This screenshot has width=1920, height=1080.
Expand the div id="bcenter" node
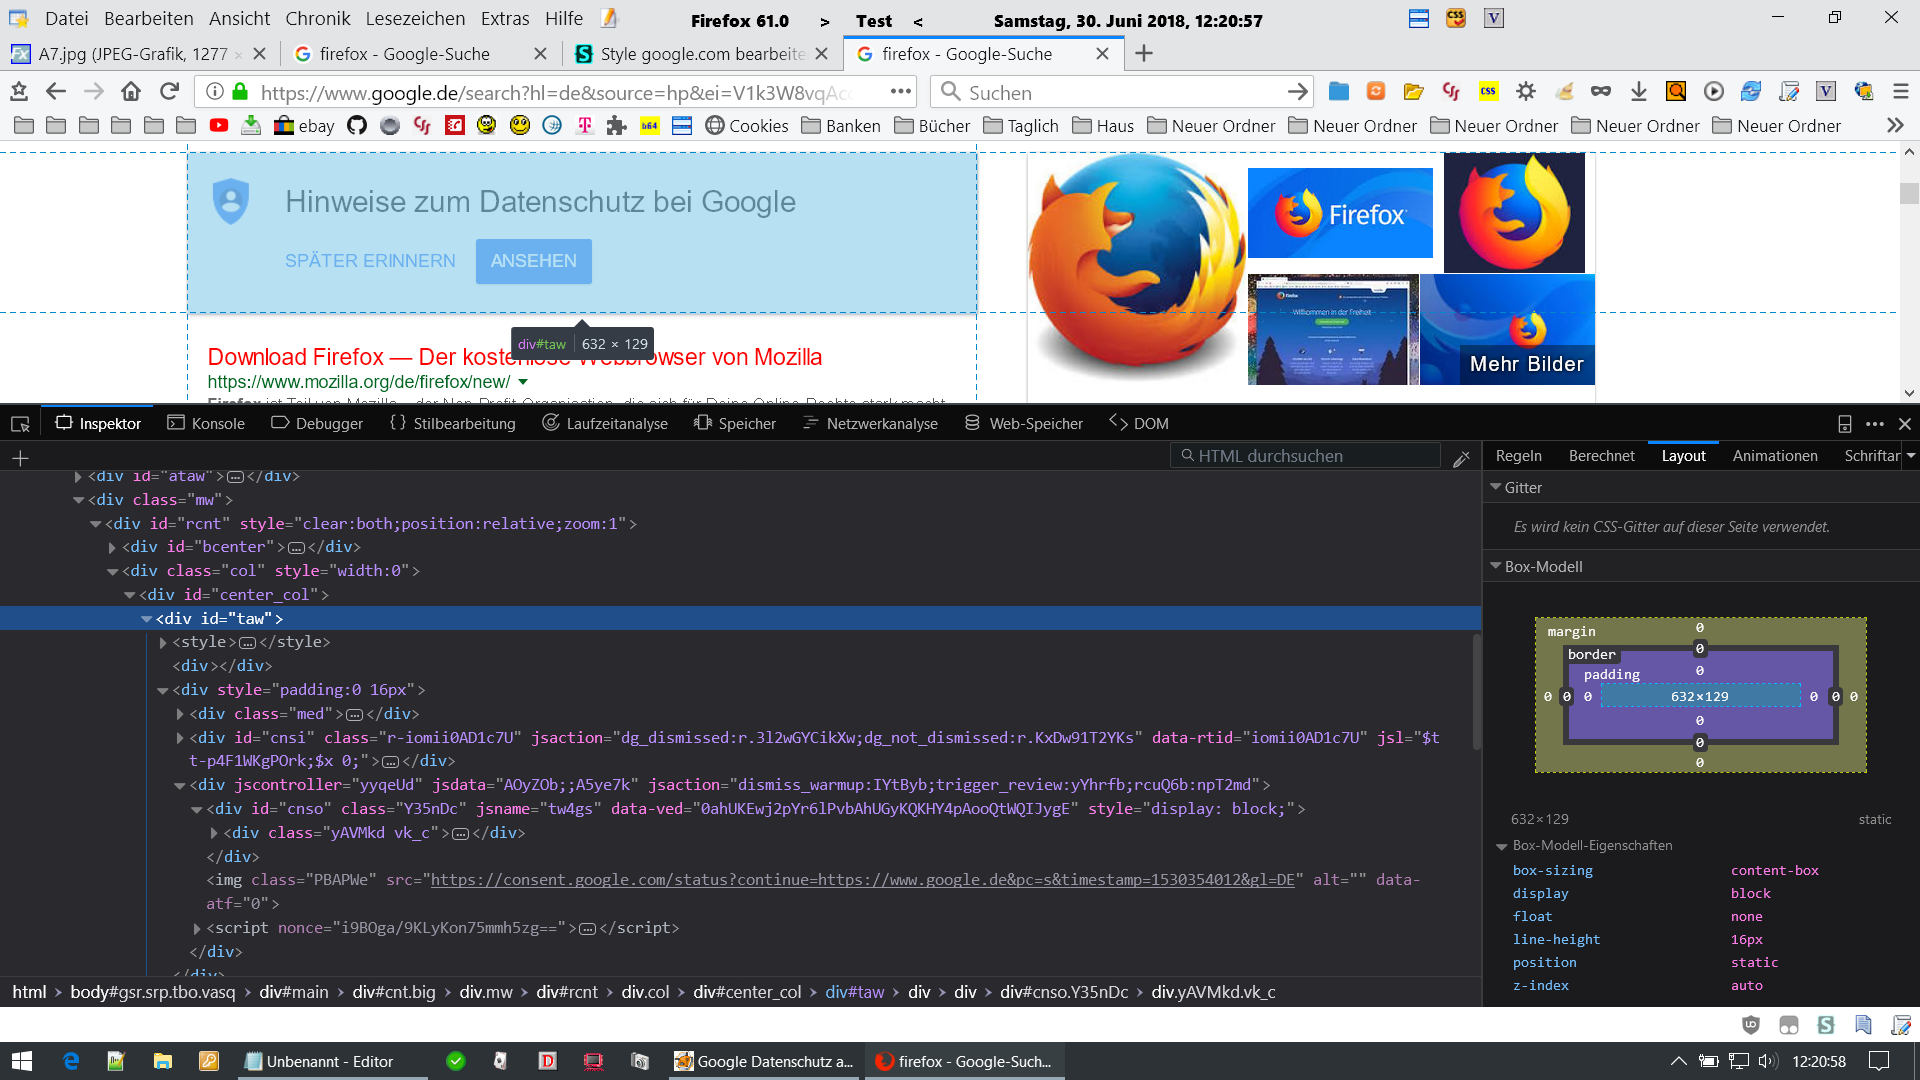112,547
